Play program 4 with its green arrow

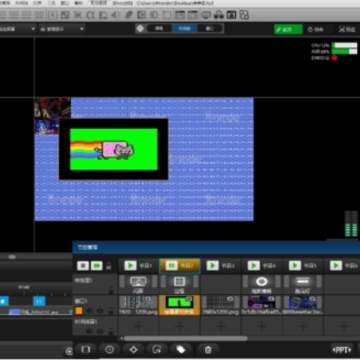coord(254,266)
